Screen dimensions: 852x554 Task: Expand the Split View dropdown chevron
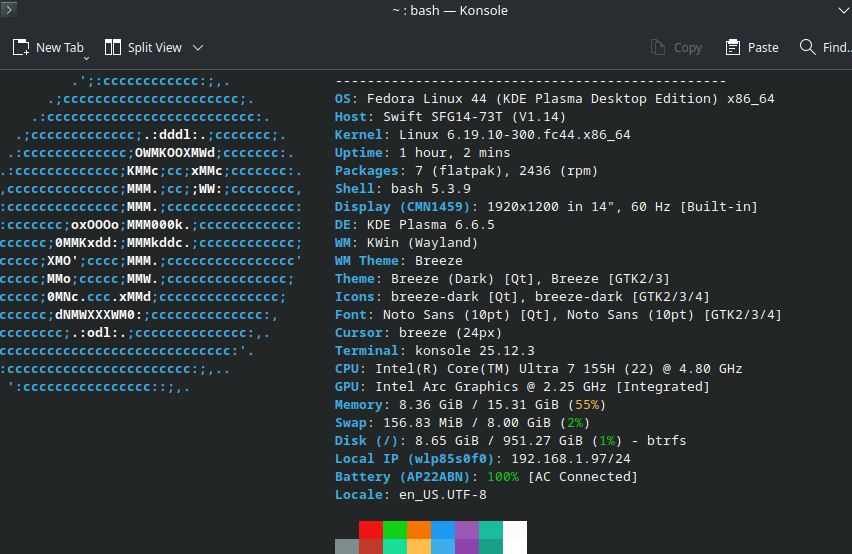[x=198, y=48]
